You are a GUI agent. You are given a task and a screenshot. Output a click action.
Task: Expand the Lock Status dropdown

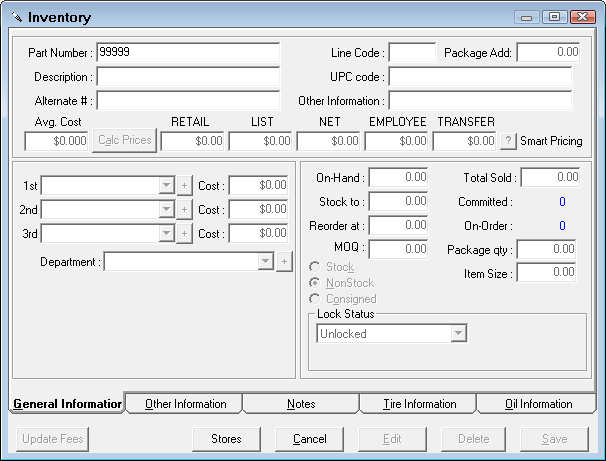[459, 334]
